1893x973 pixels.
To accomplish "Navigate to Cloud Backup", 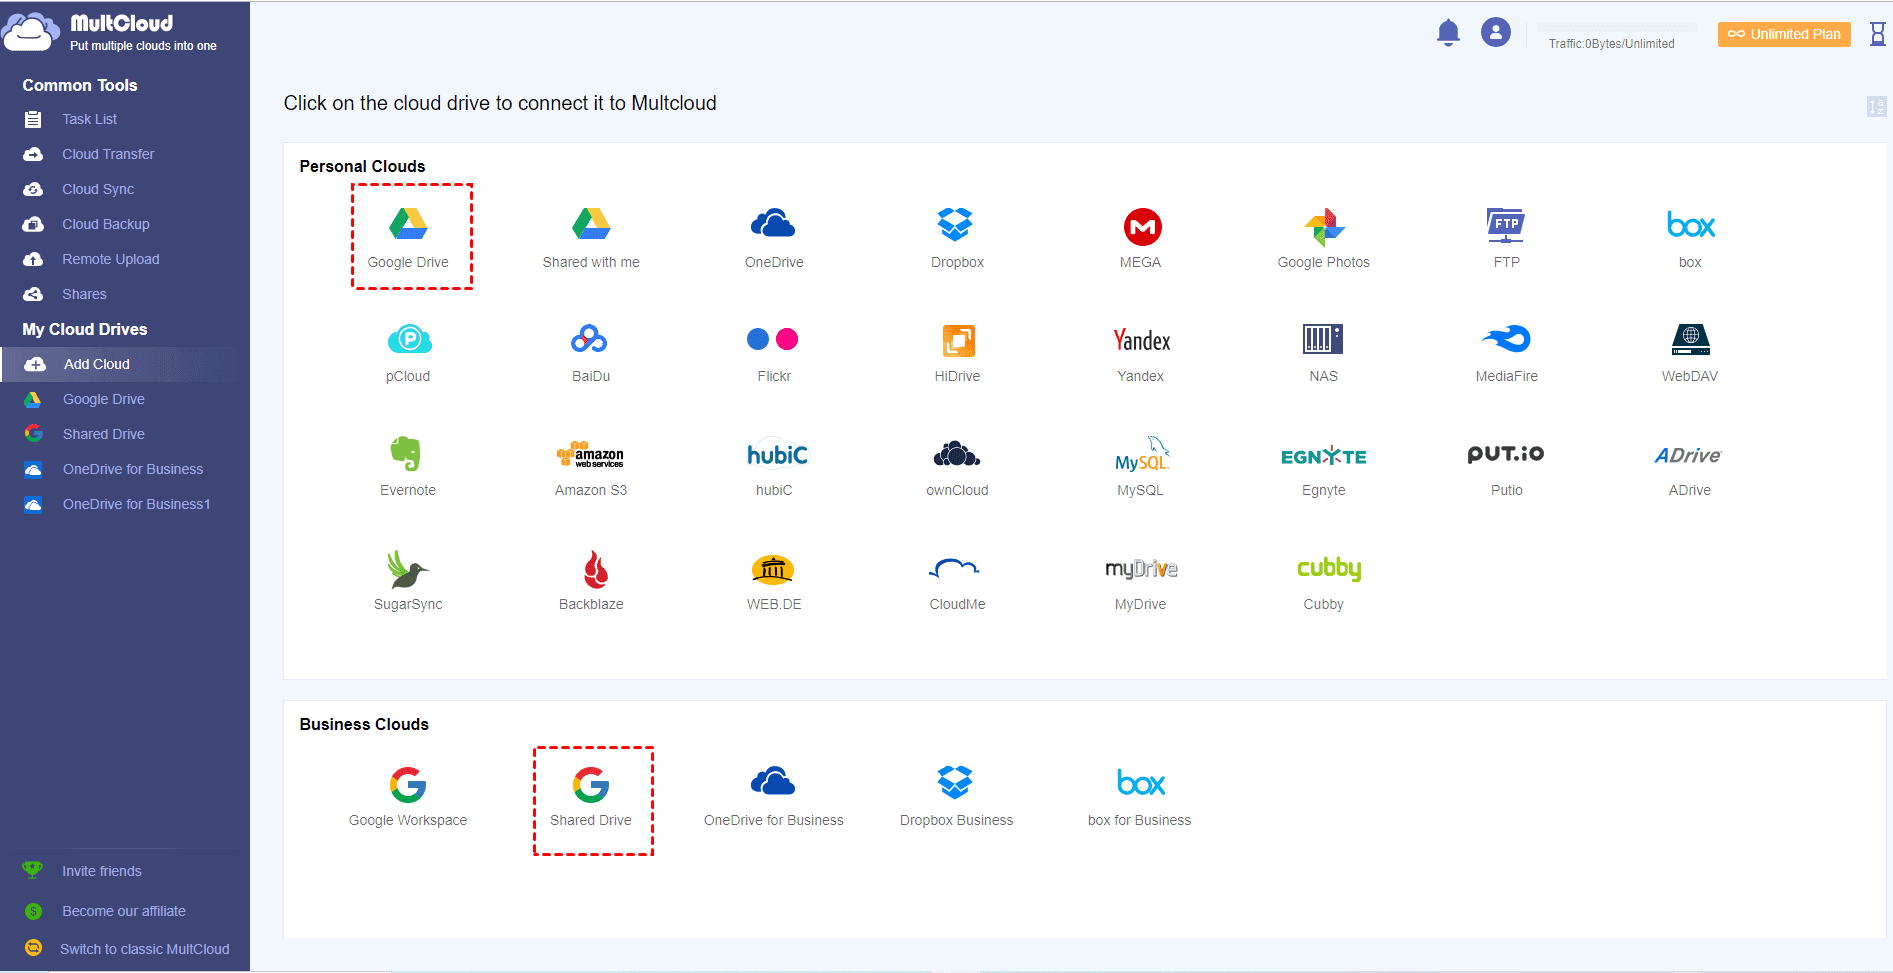I will click(x=106, y=224).
